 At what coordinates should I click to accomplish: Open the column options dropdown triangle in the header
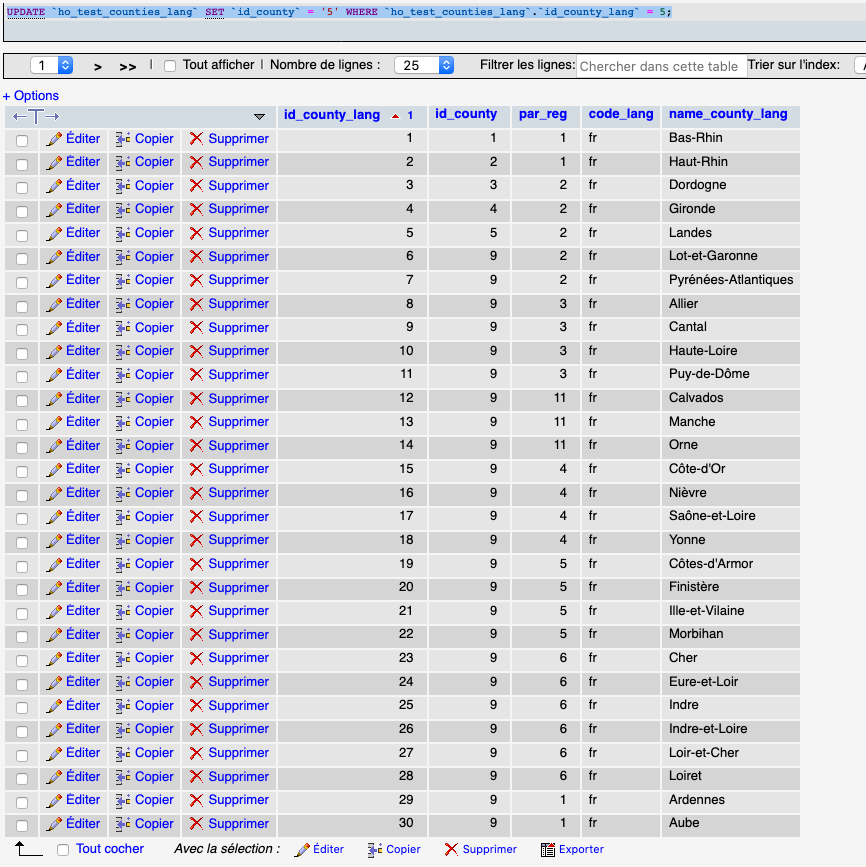point(259,116)
